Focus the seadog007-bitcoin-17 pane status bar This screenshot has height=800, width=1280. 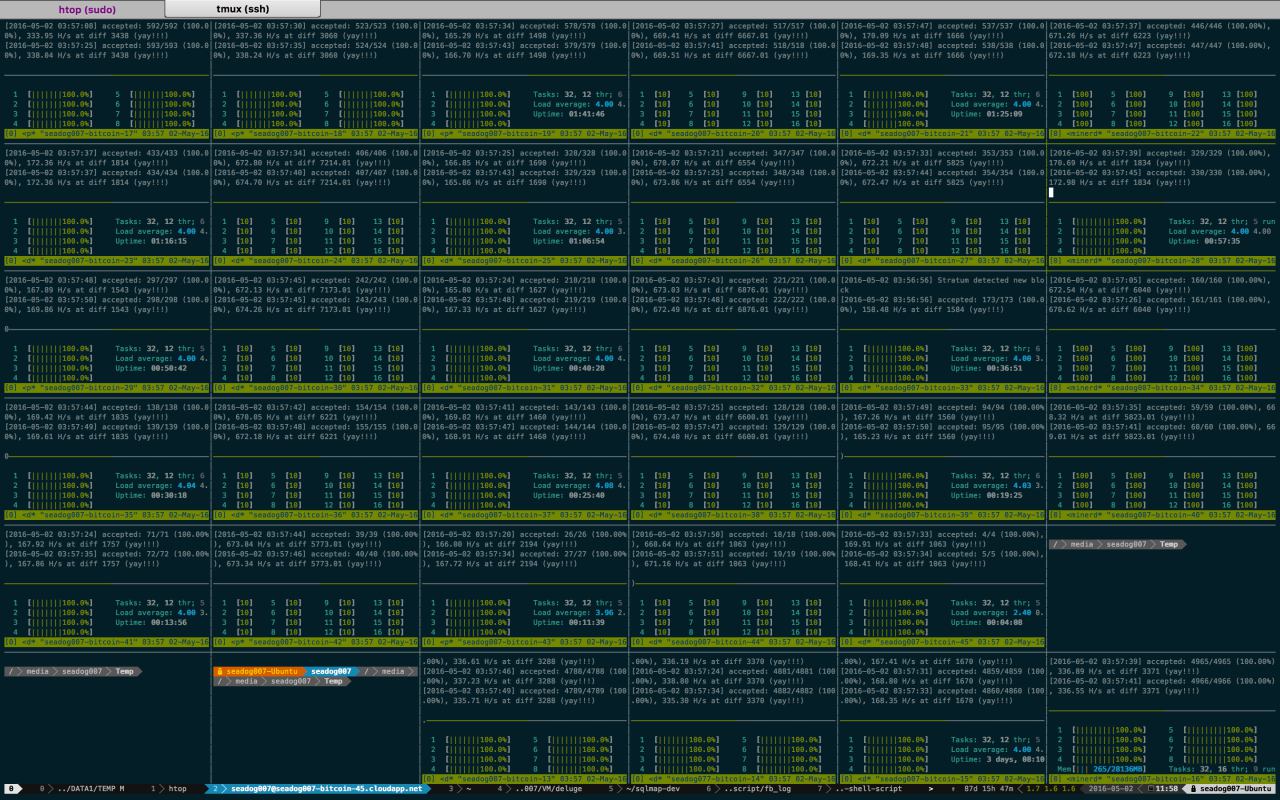(x=106, y=133)
